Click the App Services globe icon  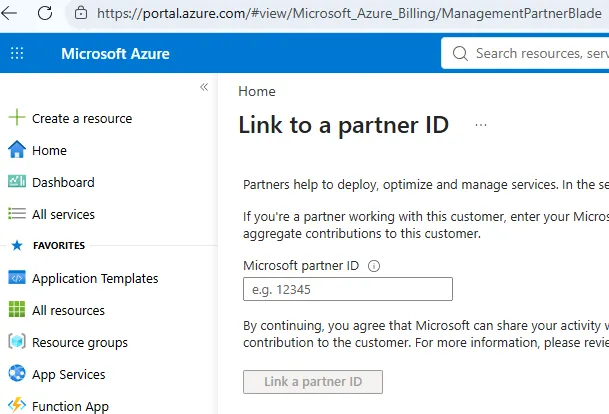[x=17, y=374]
